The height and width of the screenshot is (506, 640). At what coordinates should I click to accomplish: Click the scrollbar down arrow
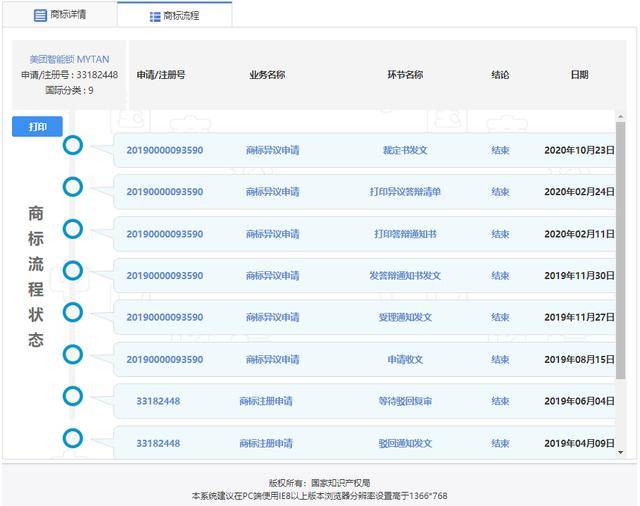point(620,452)
